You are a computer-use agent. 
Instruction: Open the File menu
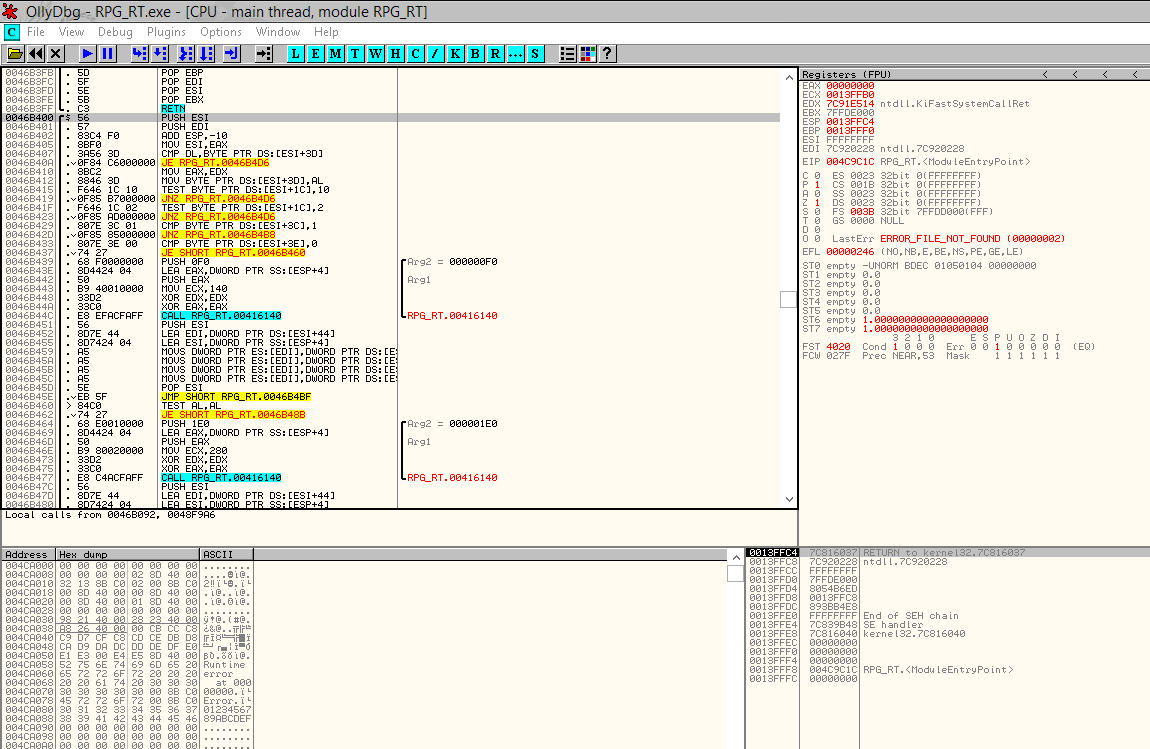tap(36, 32)
